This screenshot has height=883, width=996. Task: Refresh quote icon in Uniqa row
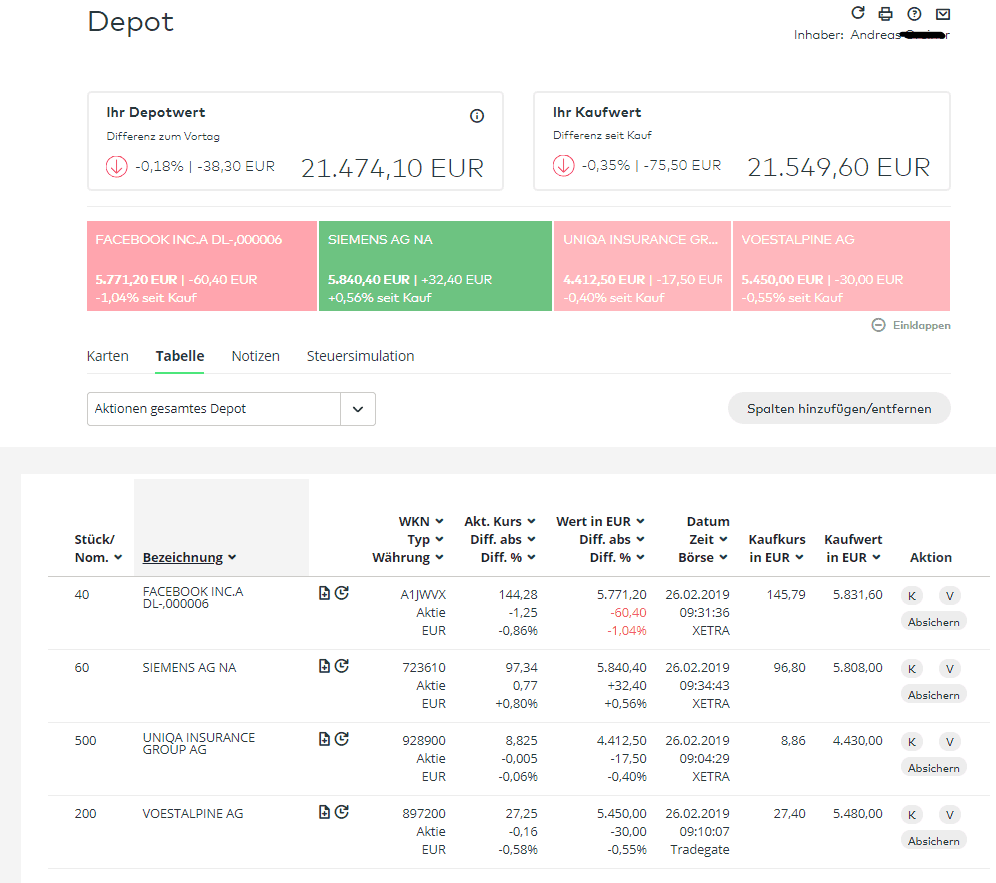click(x=342, y=739)
